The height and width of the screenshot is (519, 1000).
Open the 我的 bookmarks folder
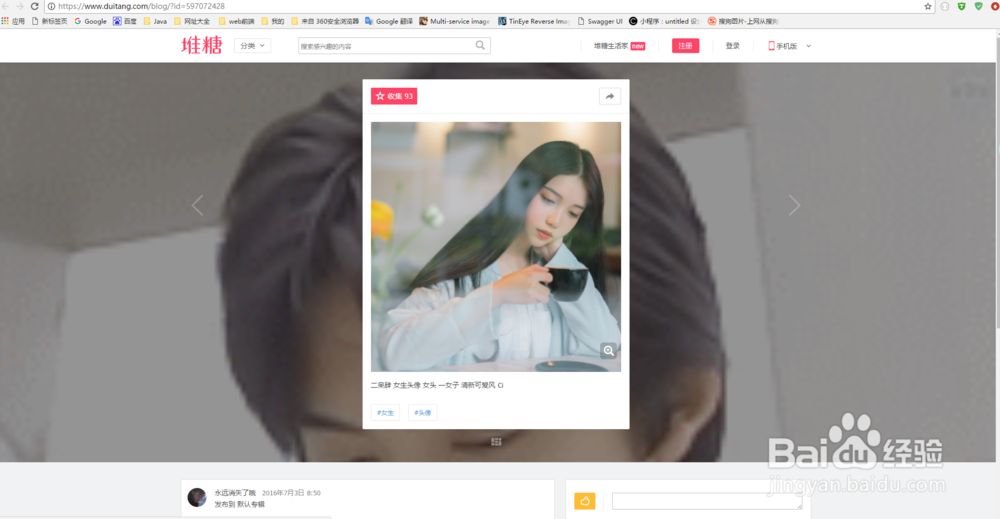point(272,21)
